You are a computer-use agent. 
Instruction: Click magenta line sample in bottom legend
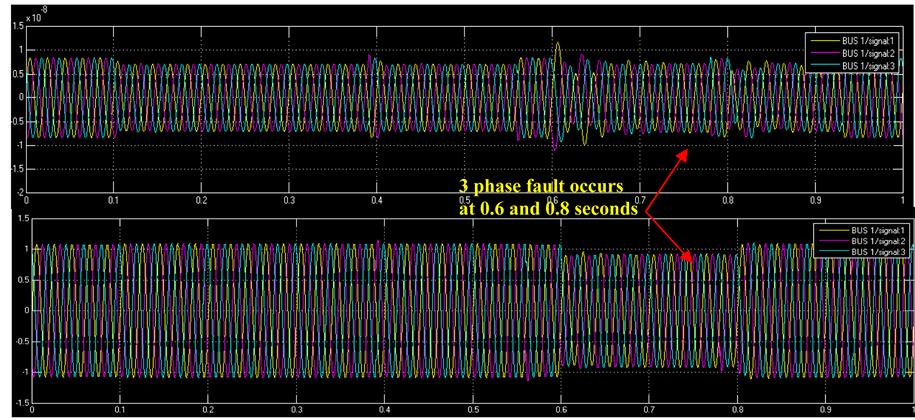(832, 242)
